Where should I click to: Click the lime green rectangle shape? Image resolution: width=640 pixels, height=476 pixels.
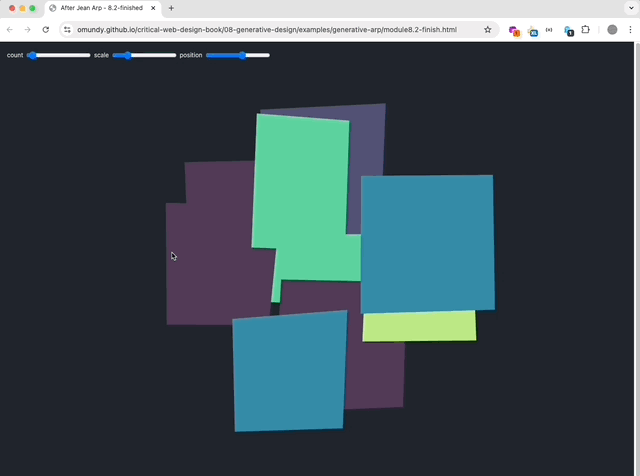pos(419,326)
